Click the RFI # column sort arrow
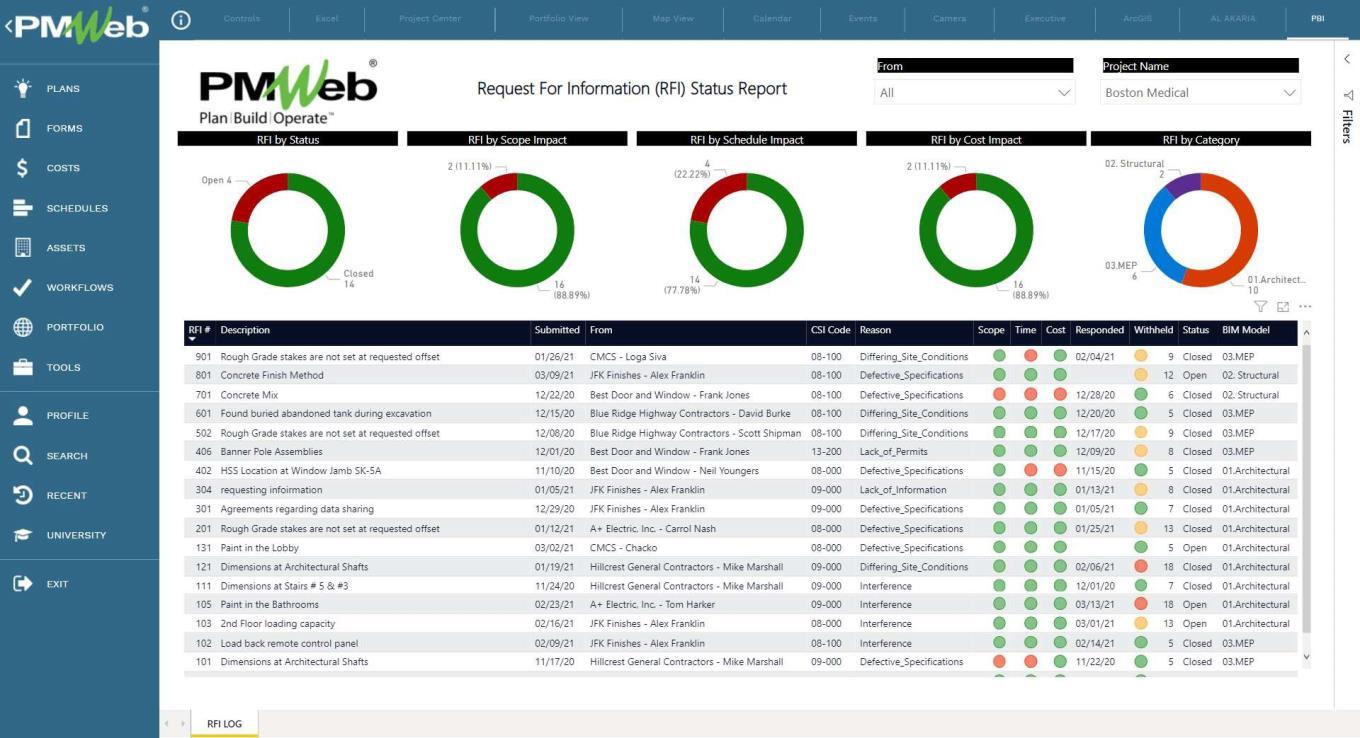The width and height of the screenshot is (1360, 738). (193, 340)
